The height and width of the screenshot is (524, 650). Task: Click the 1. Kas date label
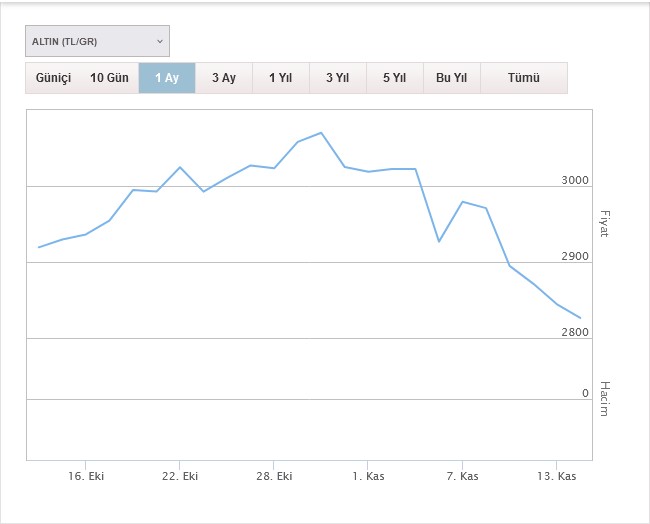(x=368, y=476)
